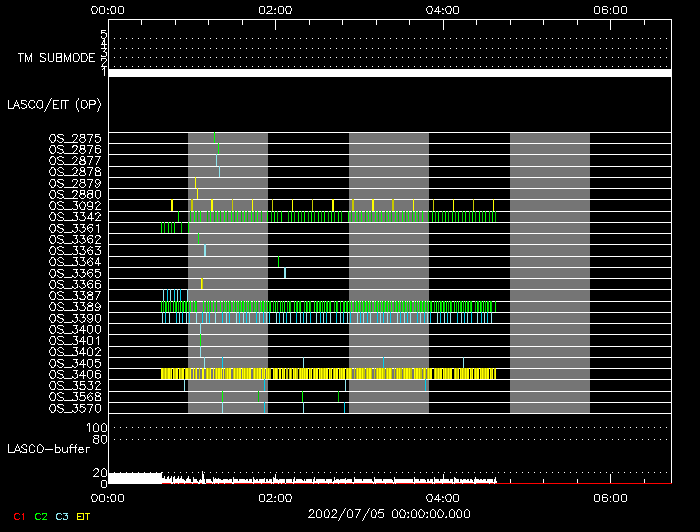
Task: Click the 04:00 label on bottom axis
Action: click(443, 496)
